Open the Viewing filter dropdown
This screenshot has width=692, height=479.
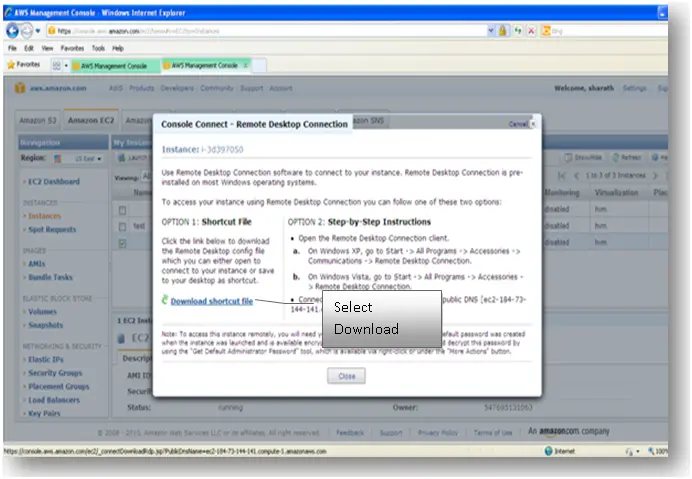click(146, 177)
